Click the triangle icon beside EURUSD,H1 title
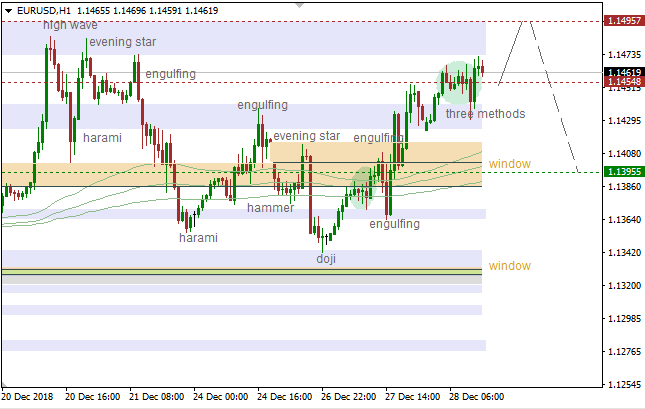This screenshot has width=645, height=409. 7,10
